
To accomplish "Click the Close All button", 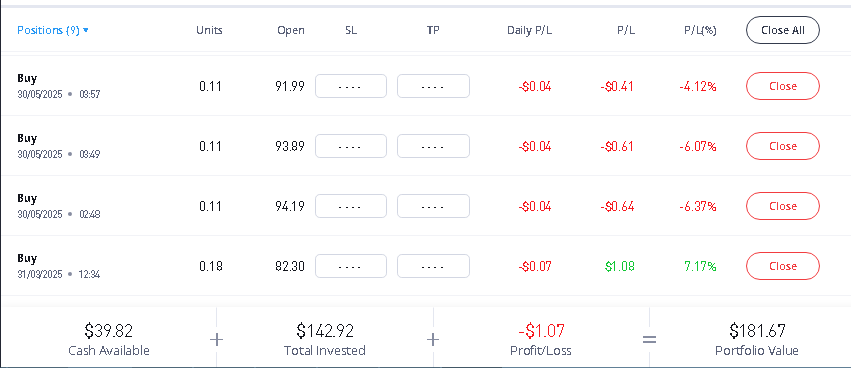I will [x=783, y=30].
